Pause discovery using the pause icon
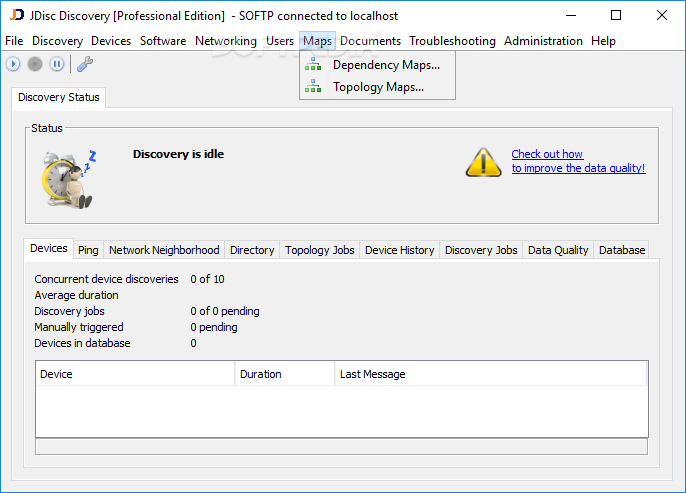This screenshot has width=686, height=493. click(56, 64)
